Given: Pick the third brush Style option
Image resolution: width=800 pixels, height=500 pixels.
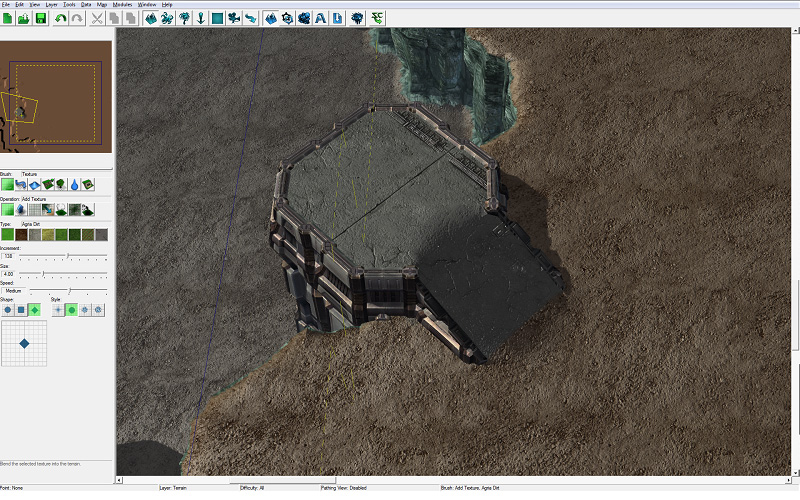Looking at the screenshot, I should tap(85, 310).
